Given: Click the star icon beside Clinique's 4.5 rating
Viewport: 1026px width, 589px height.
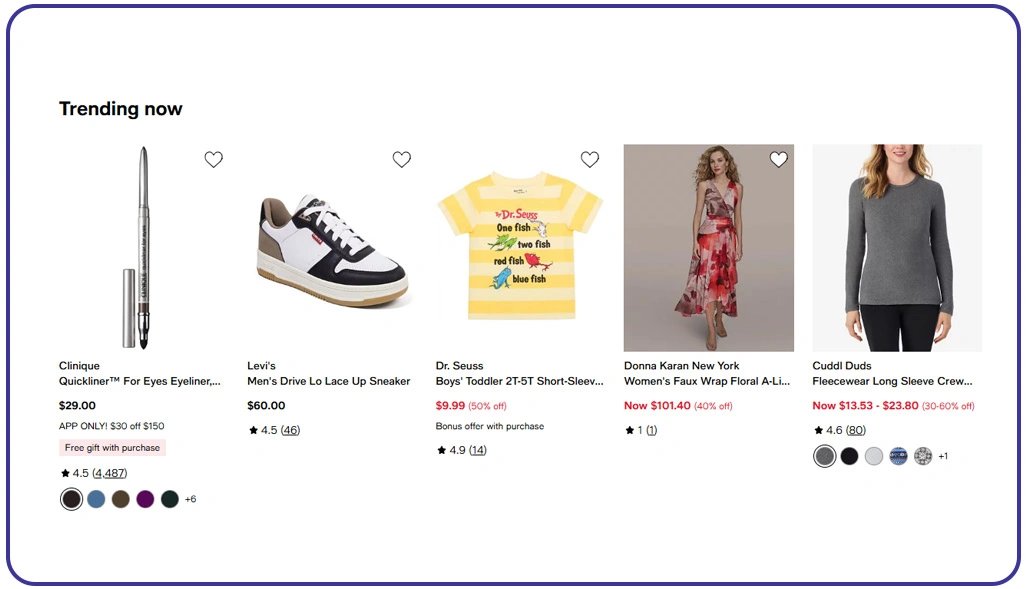Looking at the screenshot, I should click(x=66, y=473).
